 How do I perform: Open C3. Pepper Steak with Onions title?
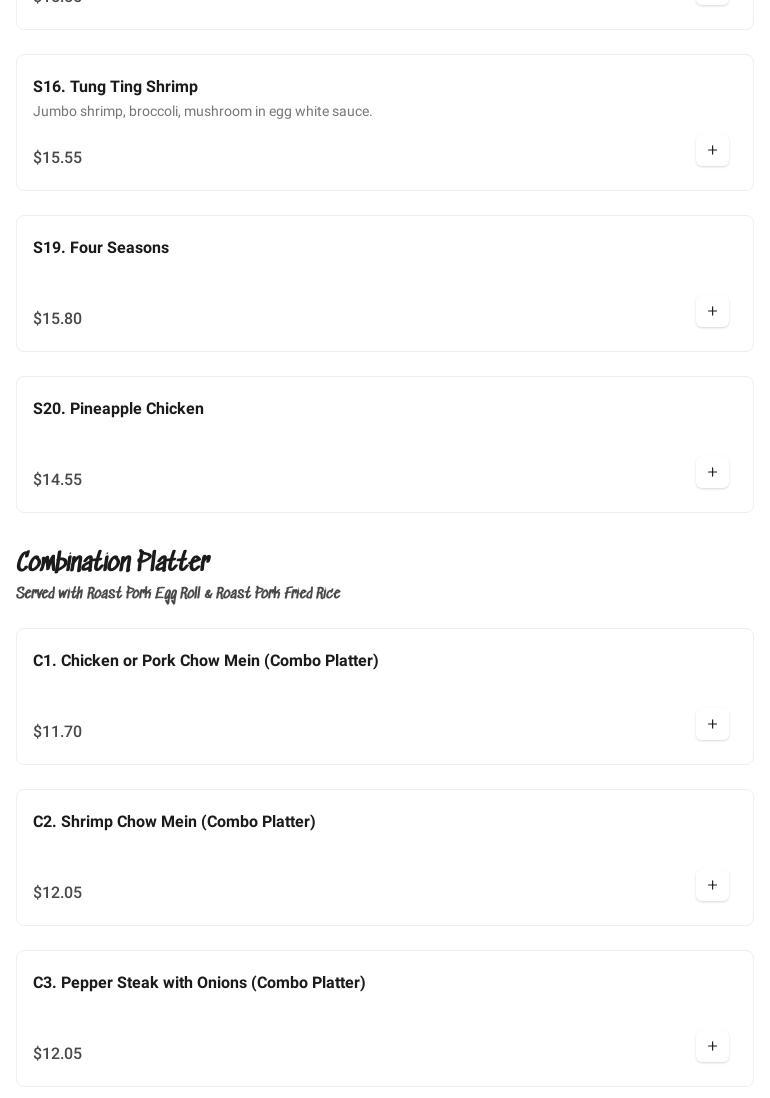[x=199, y=983]
